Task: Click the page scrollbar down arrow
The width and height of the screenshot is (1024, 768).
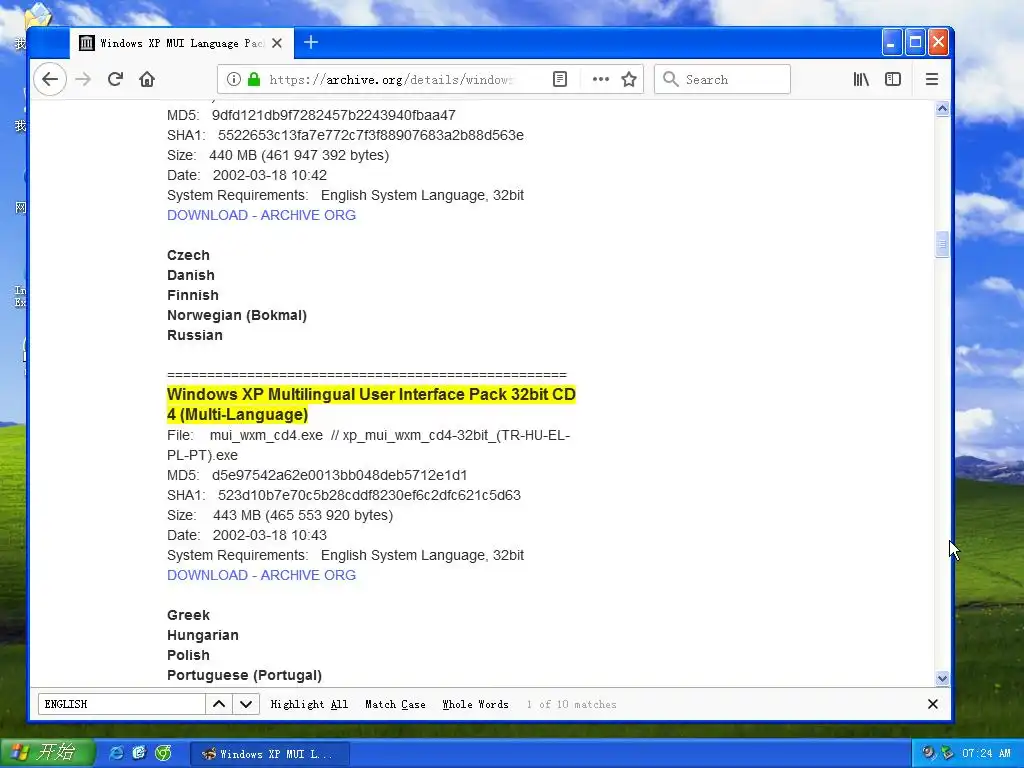Action: click(942, 679)
